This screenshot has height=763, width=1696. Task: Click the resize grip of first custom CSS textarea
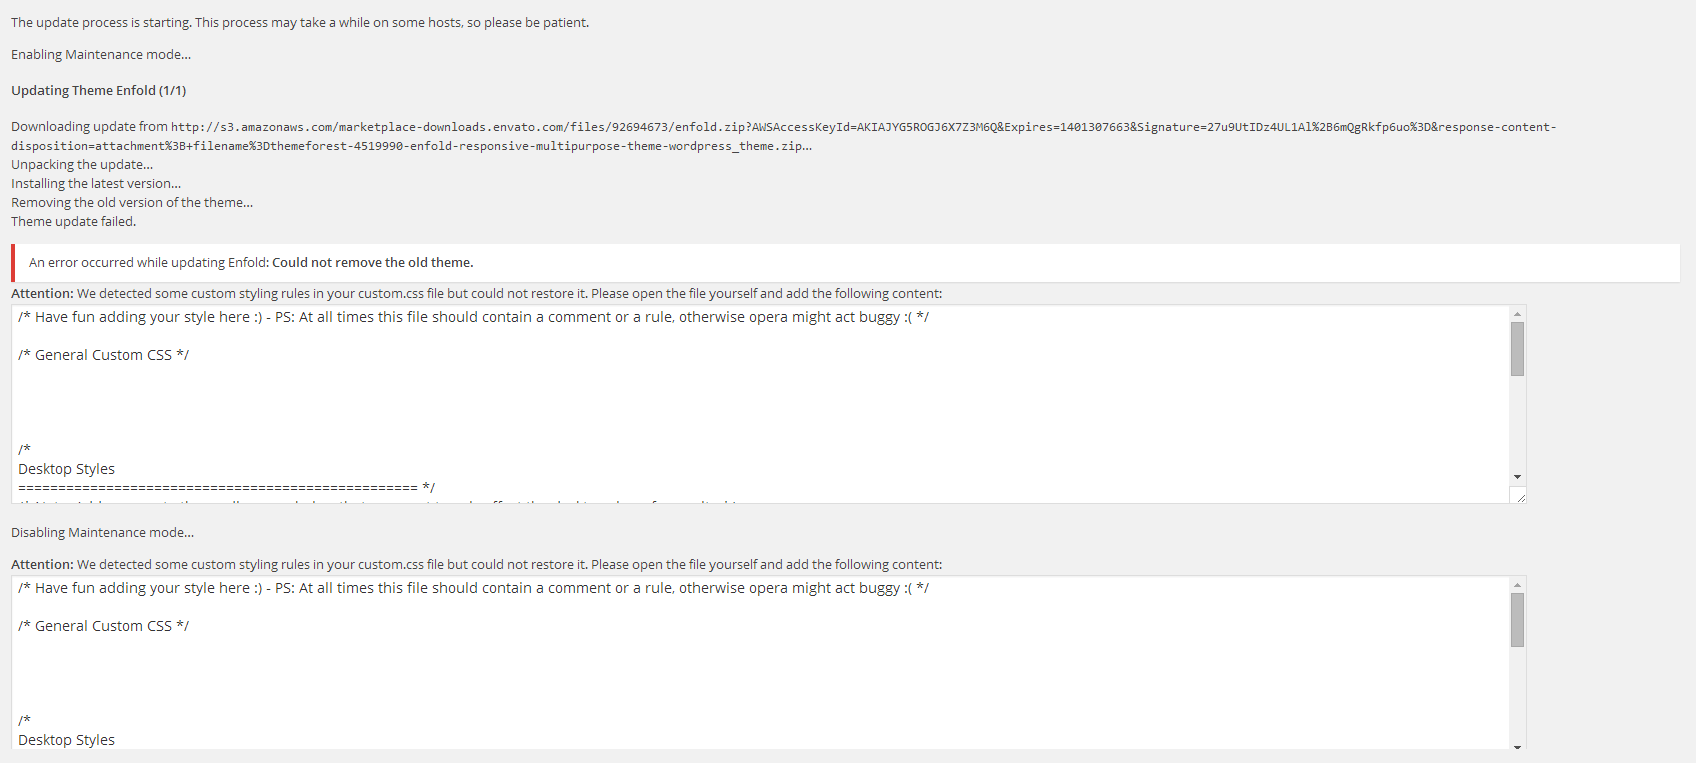coord(1520,496)
